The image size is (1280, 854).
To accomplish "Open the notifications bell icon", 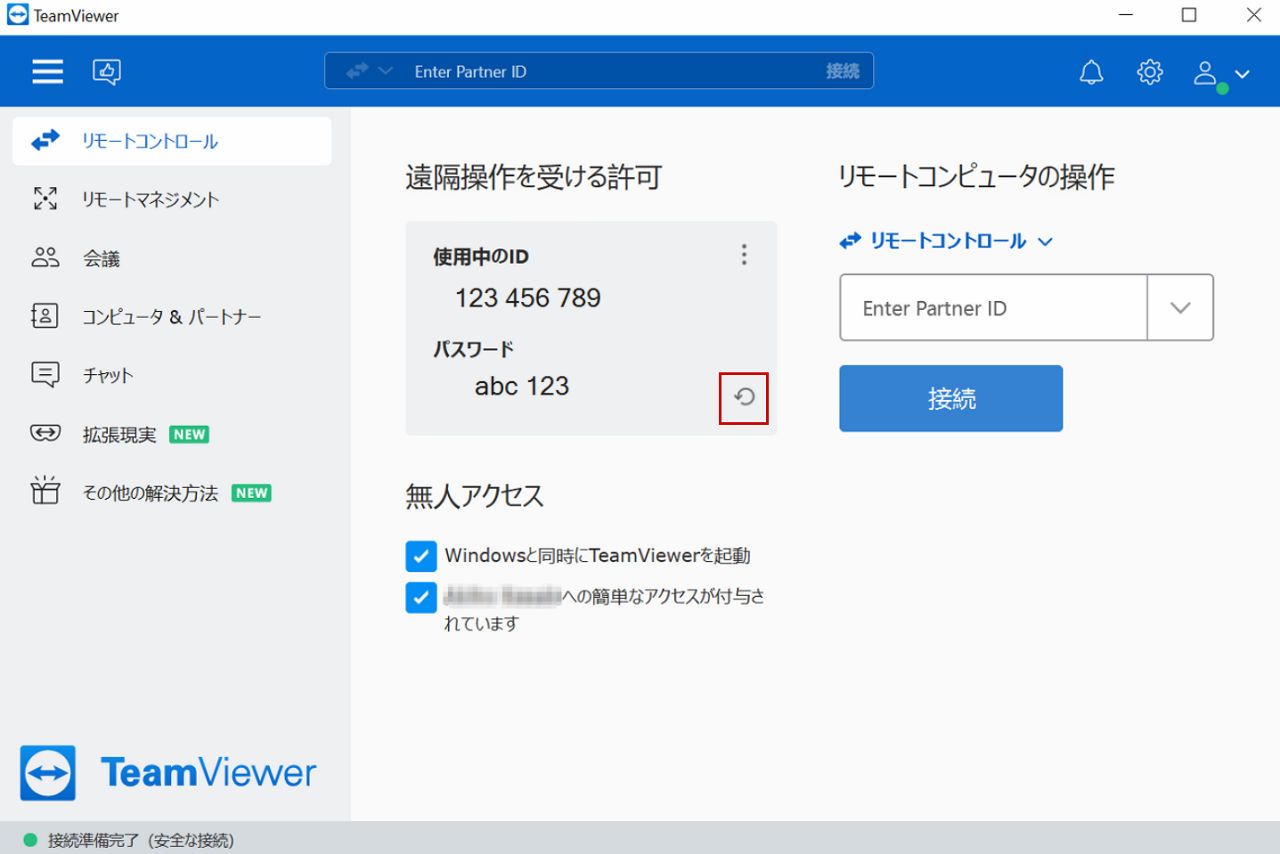I will [1091, 72].
